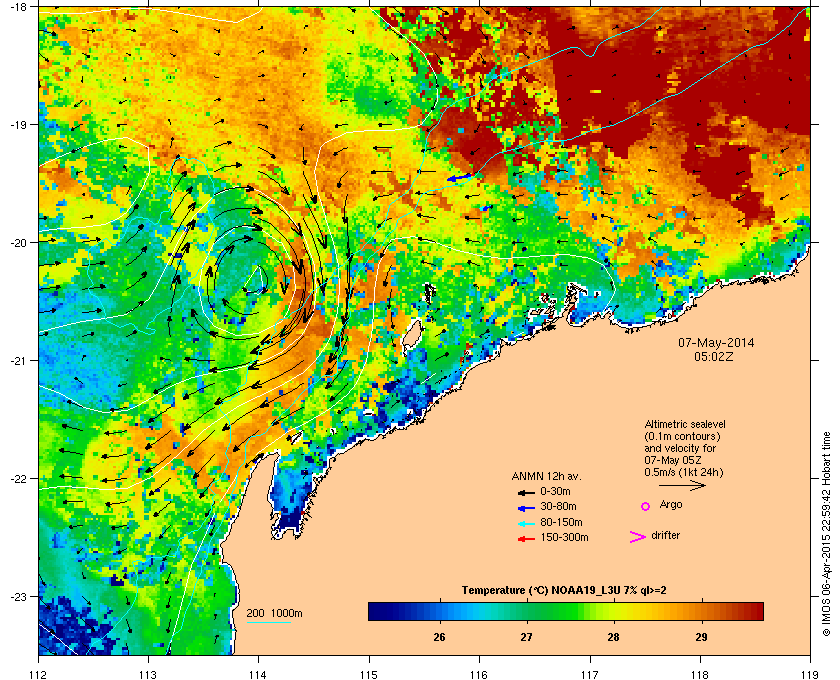The image size is (840, 680).
Task: Click the magenta Argo circle symbol
Action: [646, 506]
